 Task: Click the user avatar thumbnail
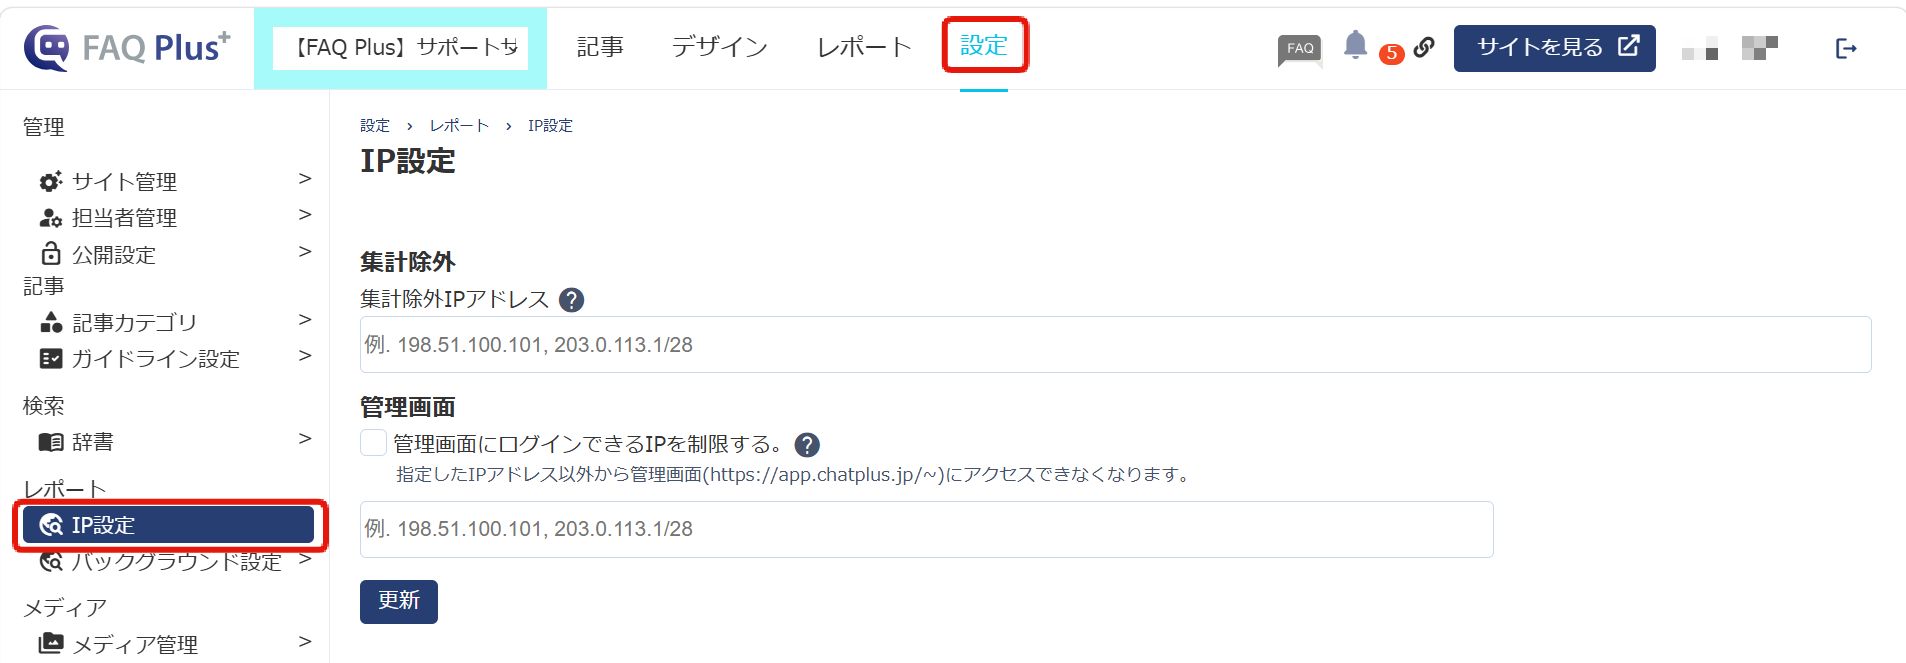[1760, 48]
